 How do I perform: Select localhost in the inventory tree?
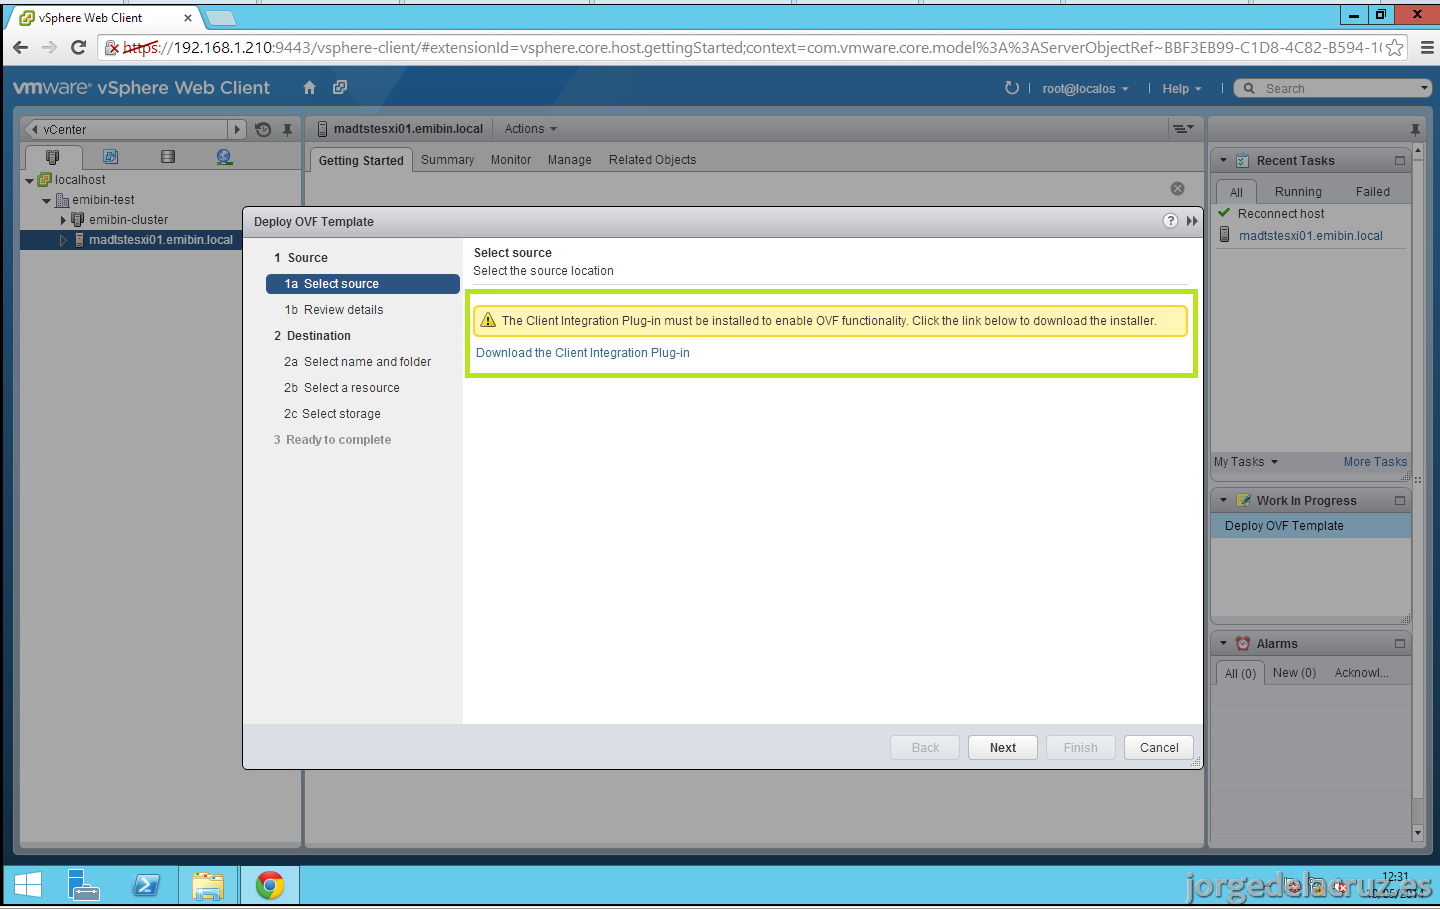click(80, 180)
